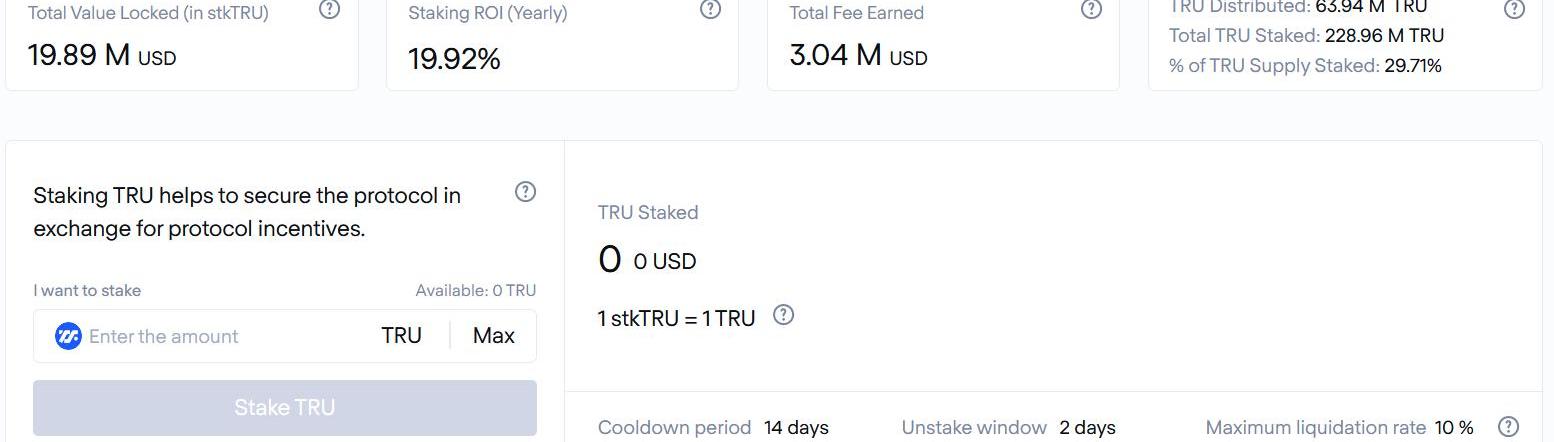1554x442 pixels.
Task: Open help icon next to staking description
Action: [525, 192]
